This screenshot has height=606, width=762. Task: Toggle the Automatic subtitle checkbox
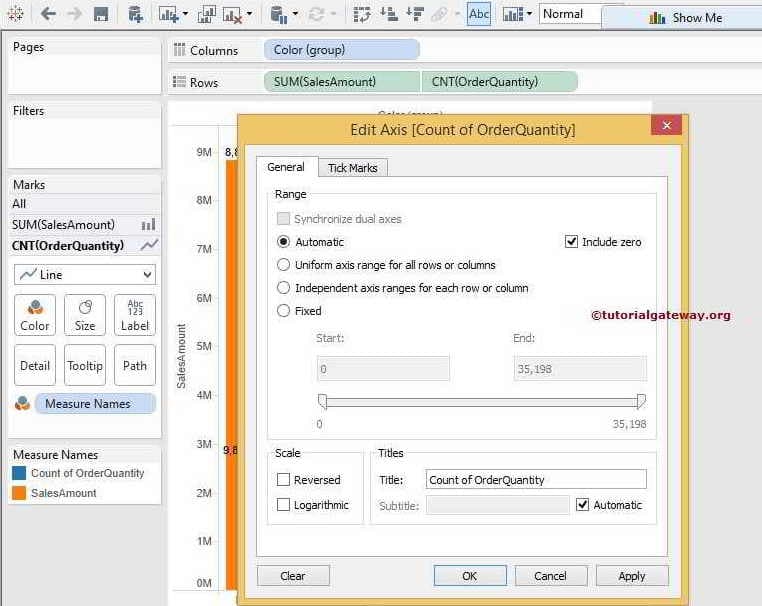582,504
